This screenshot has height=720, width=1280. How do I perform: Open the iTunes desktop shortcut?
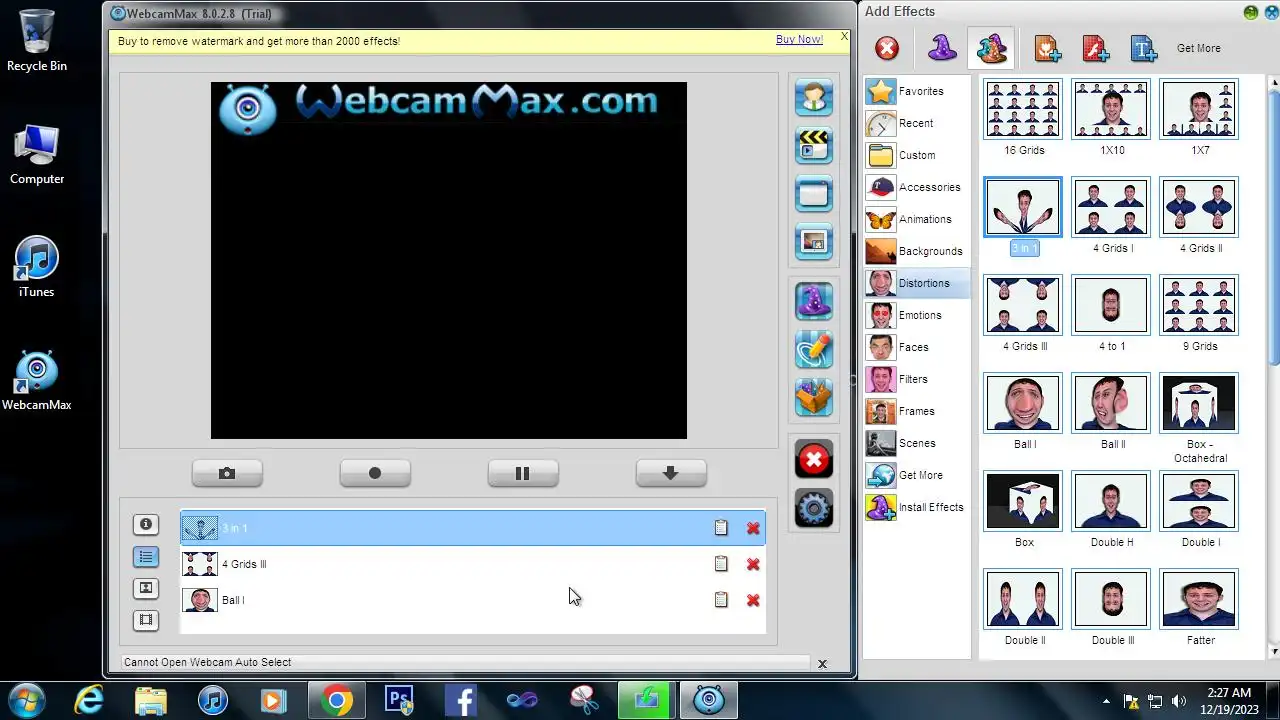[x=37, y=267]
